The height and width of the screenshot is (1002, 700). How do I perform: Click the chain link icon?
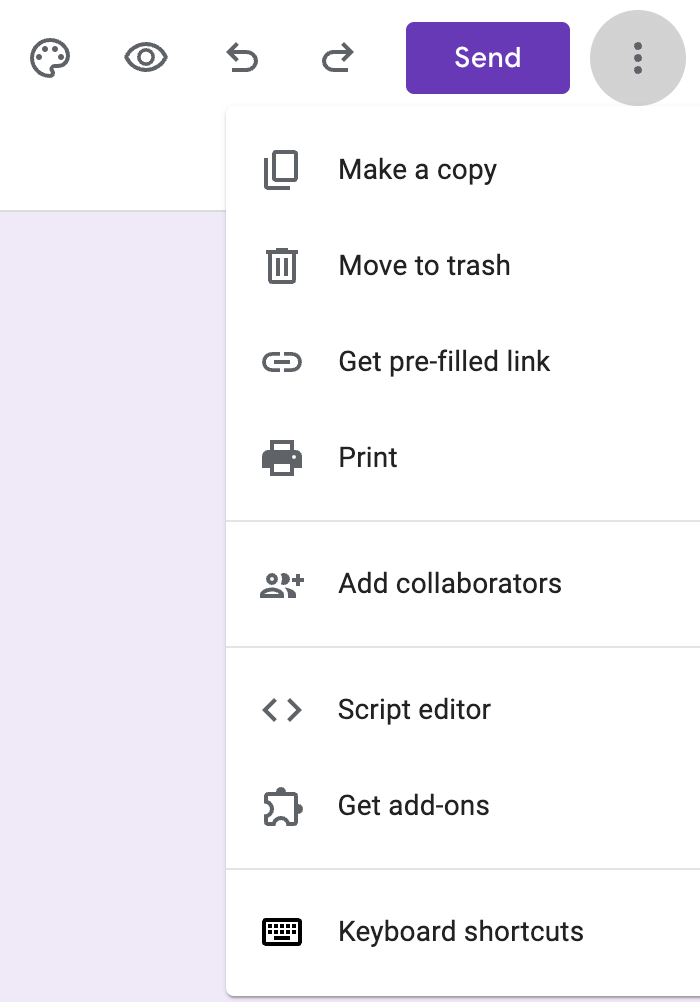tap(282, 362)
